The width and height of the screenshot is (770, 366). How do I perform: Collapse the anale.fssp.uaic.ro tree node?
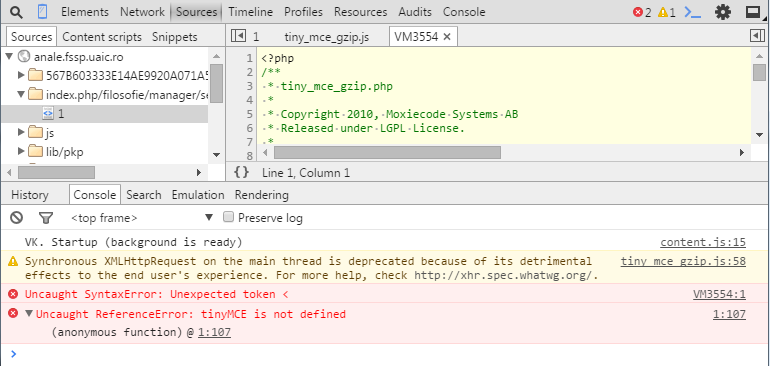coord(8,56)
